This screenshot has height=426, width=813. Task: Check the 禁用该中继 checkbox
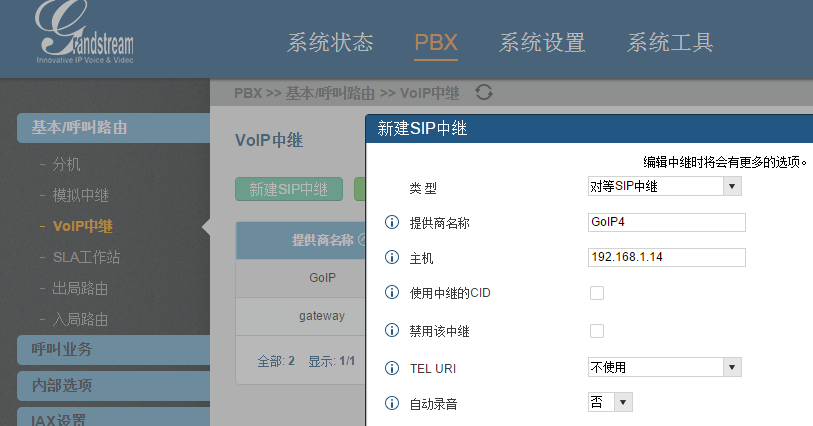(597, 331)
